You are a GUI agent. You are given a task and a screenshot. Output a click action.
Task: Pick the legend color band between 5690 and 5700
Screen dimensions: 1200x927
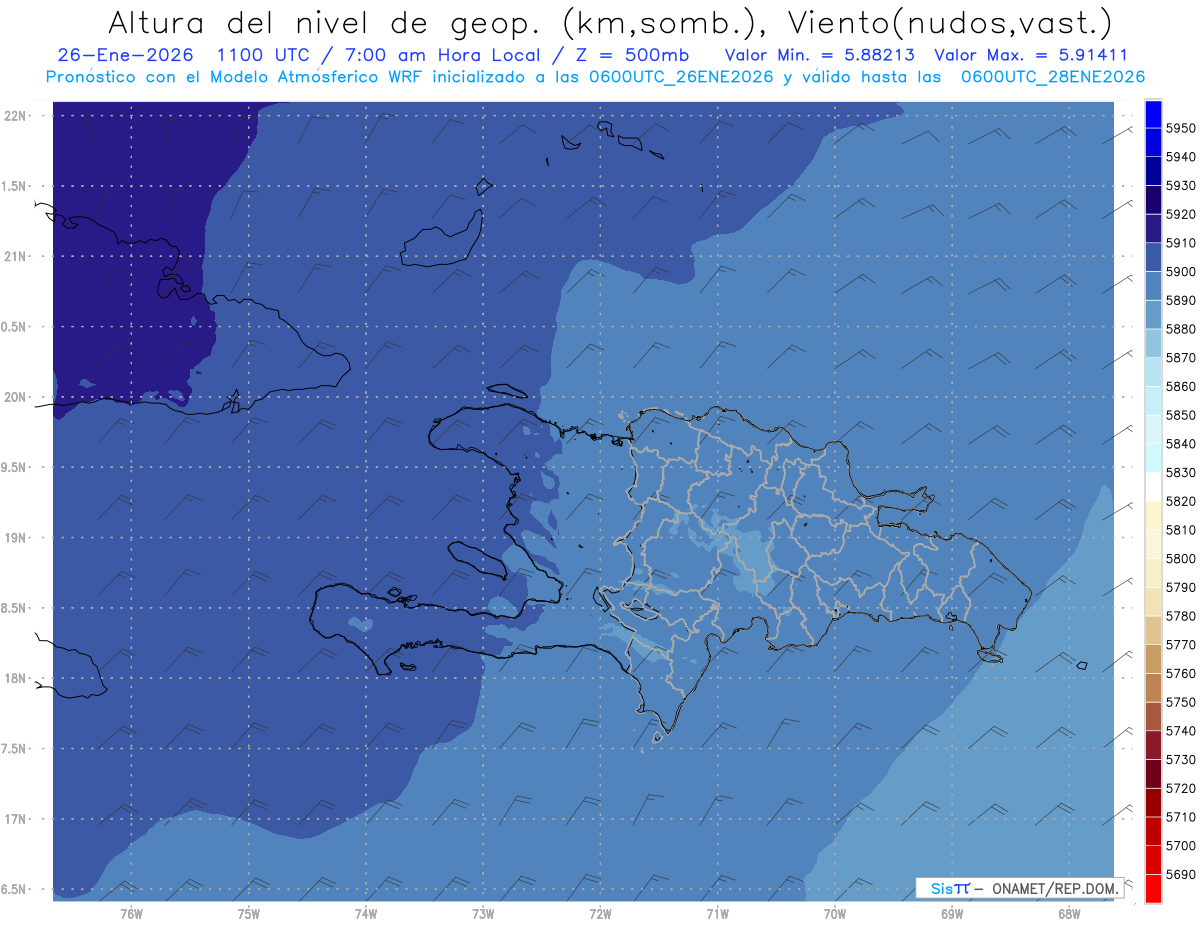[1153, 861]
